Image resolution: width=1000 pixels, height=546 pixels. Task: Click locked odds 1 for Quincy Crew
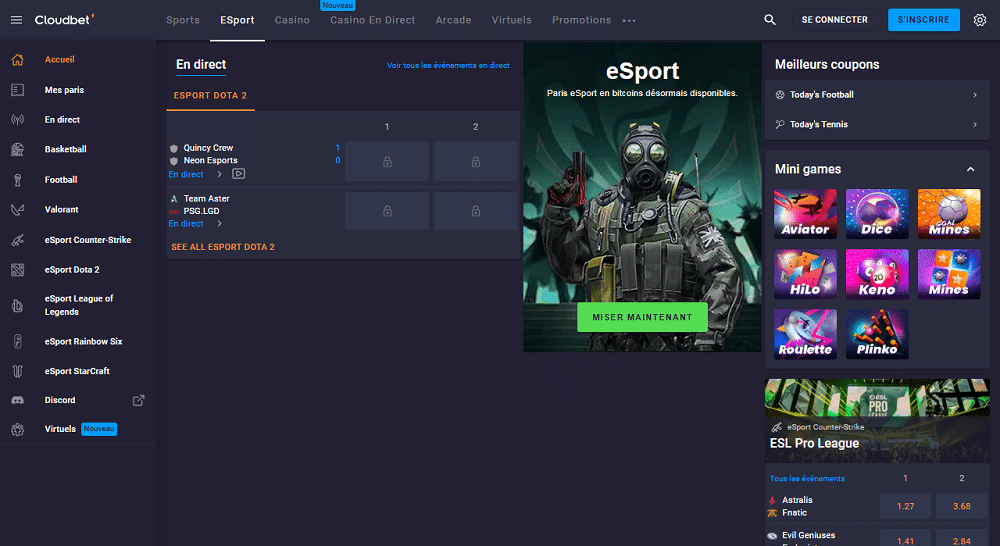(x=387, y=161)
